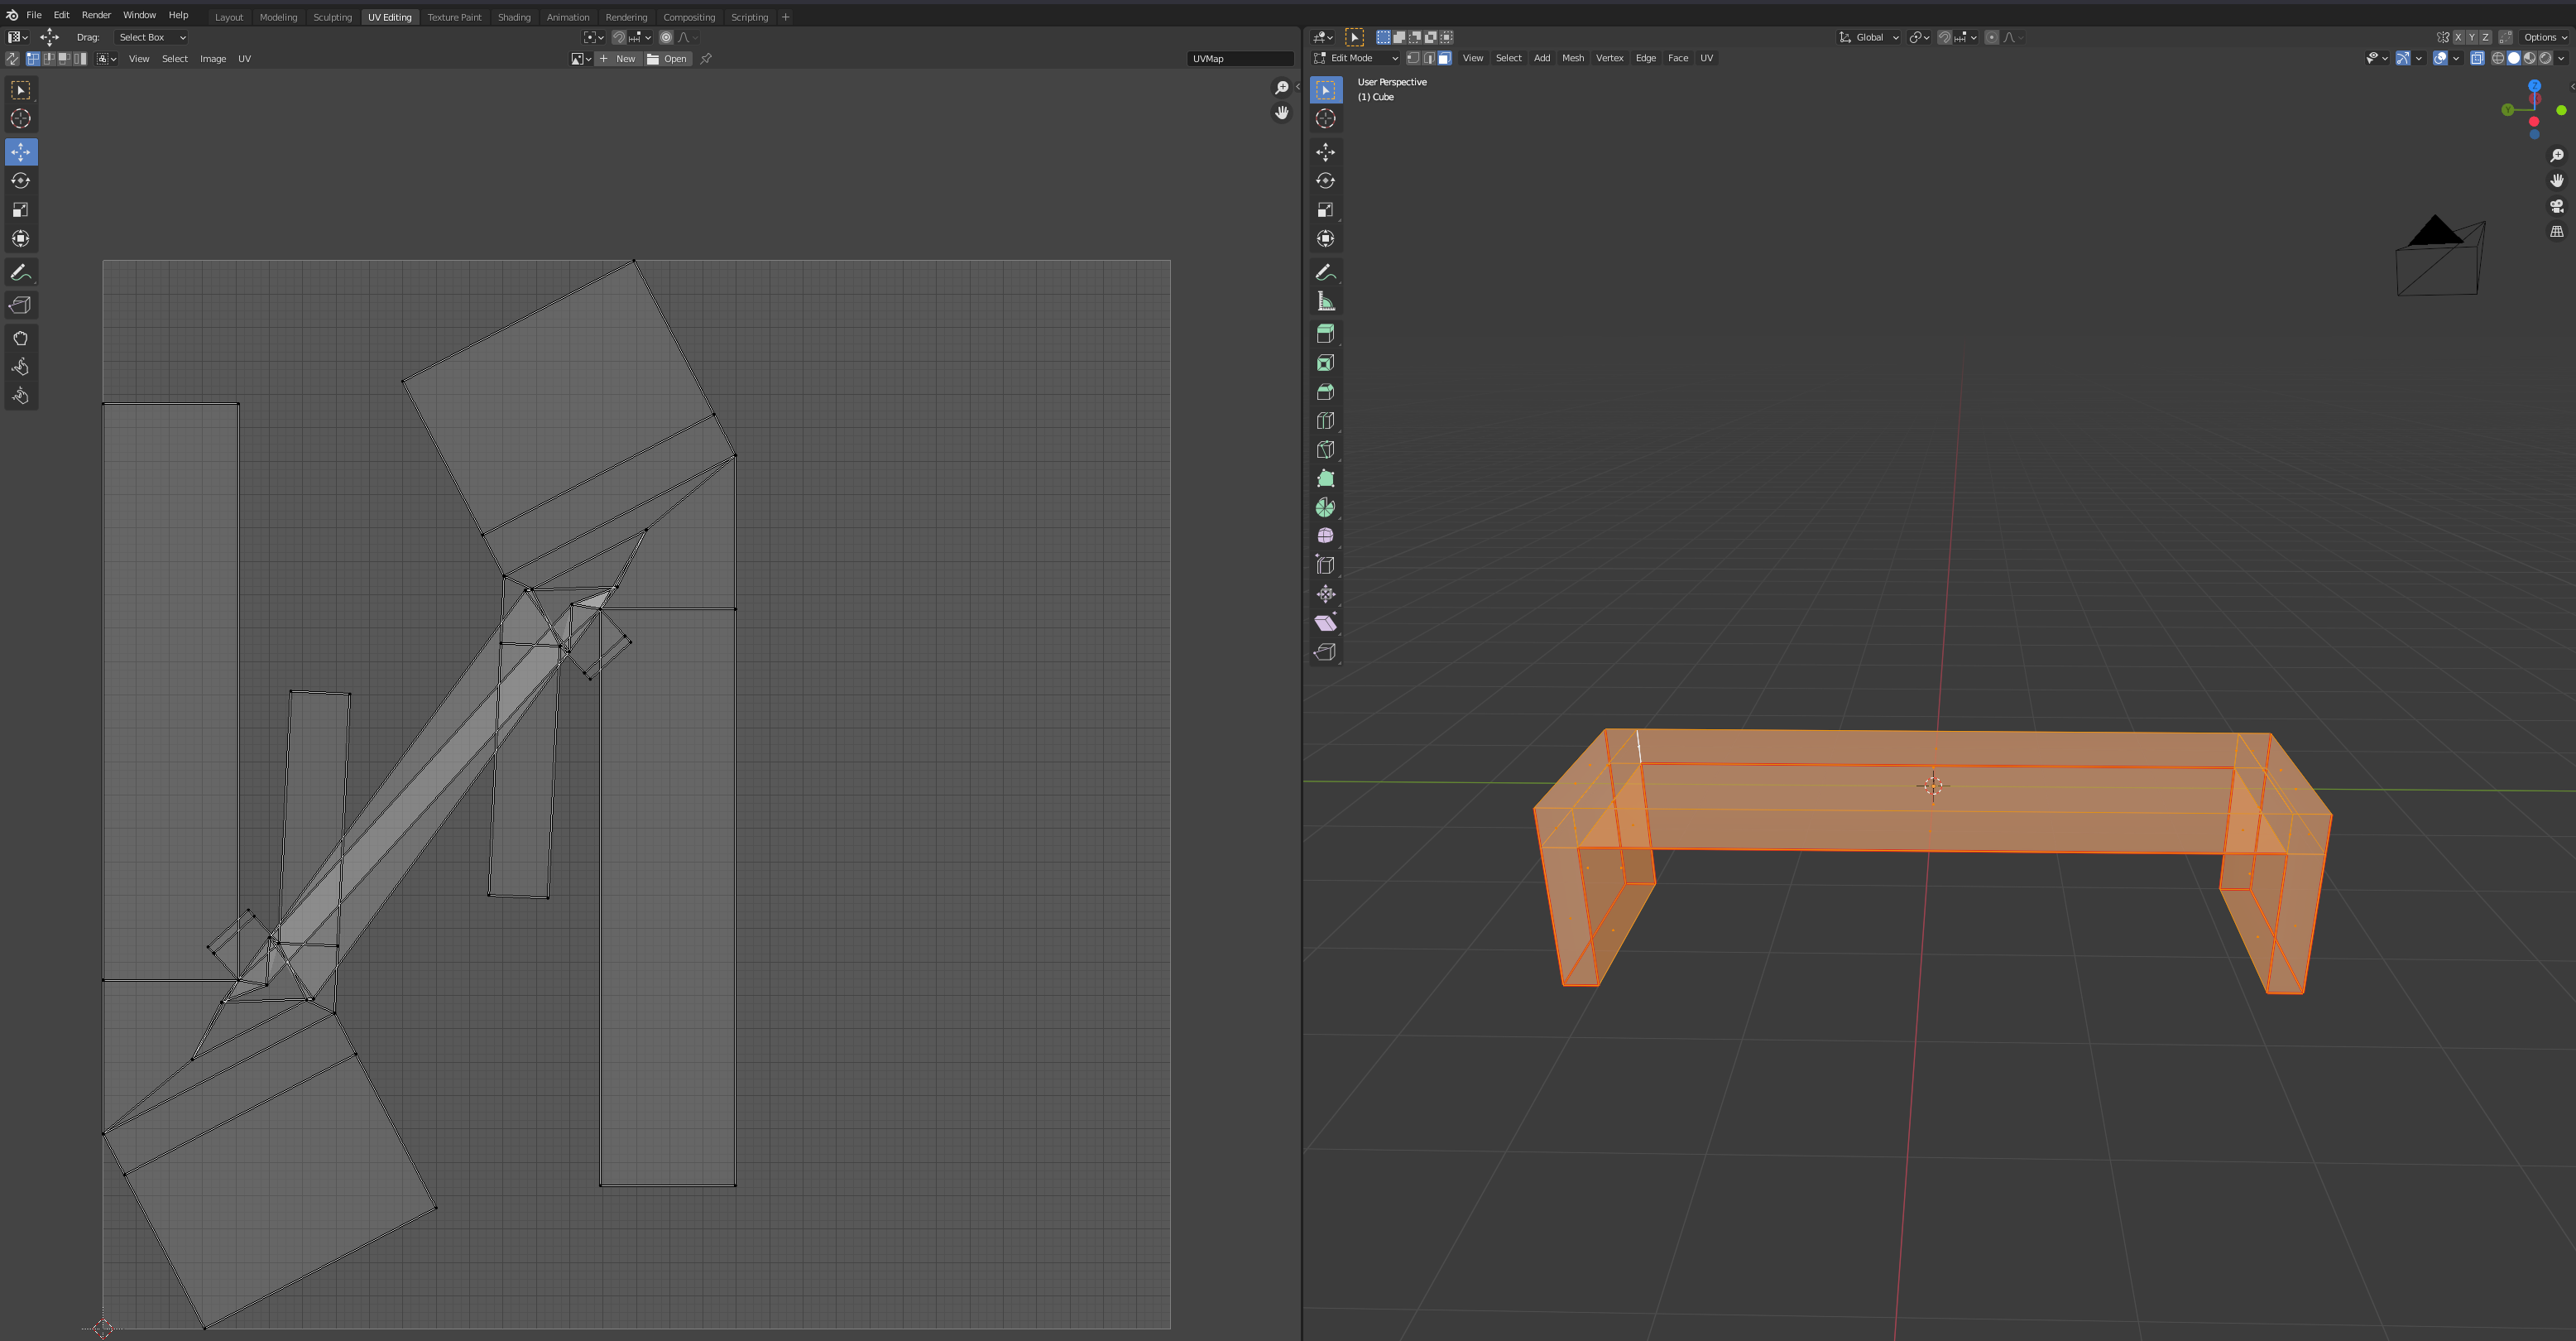2576x1341 pixels.
Task: Open the View menu in UV Editor
Action: click(x=140, y=58)
